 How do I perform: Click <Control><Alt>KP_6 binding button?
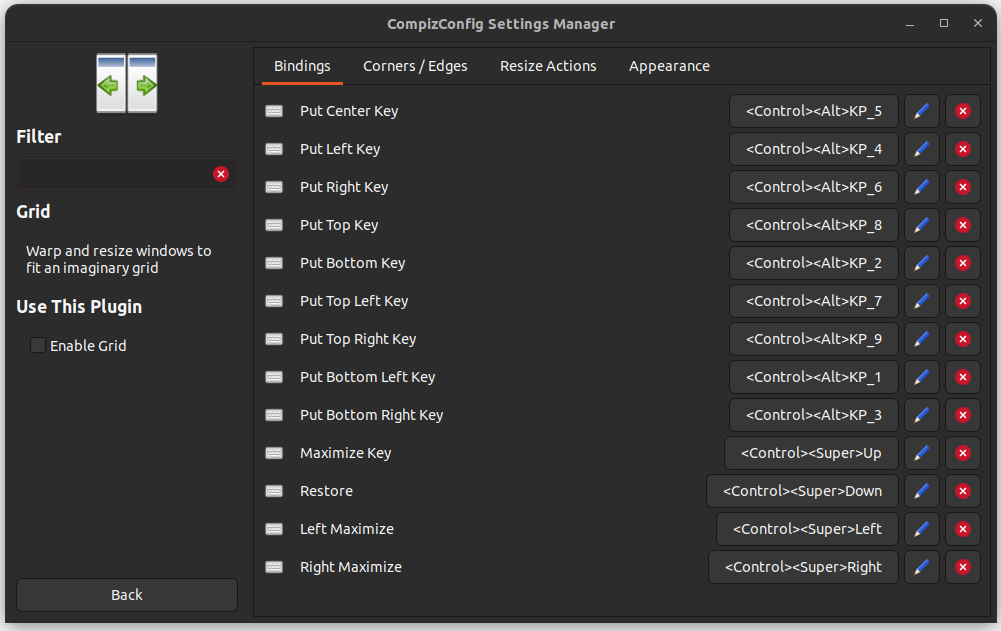coord(814,187)
